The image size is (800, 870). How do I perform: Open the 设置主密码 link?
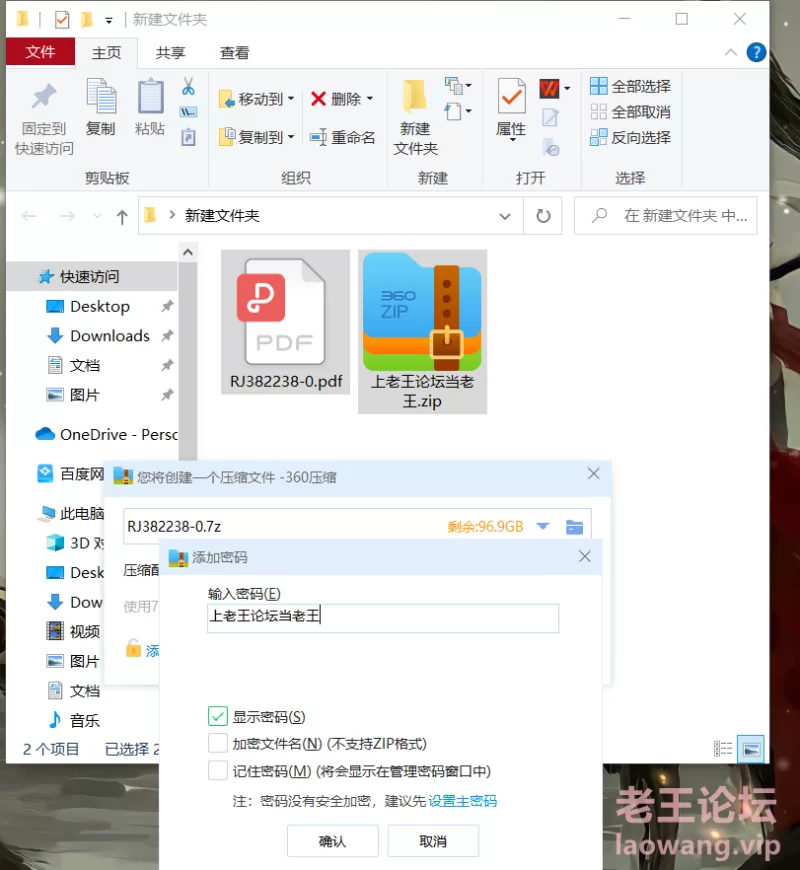tap(463, 801)
